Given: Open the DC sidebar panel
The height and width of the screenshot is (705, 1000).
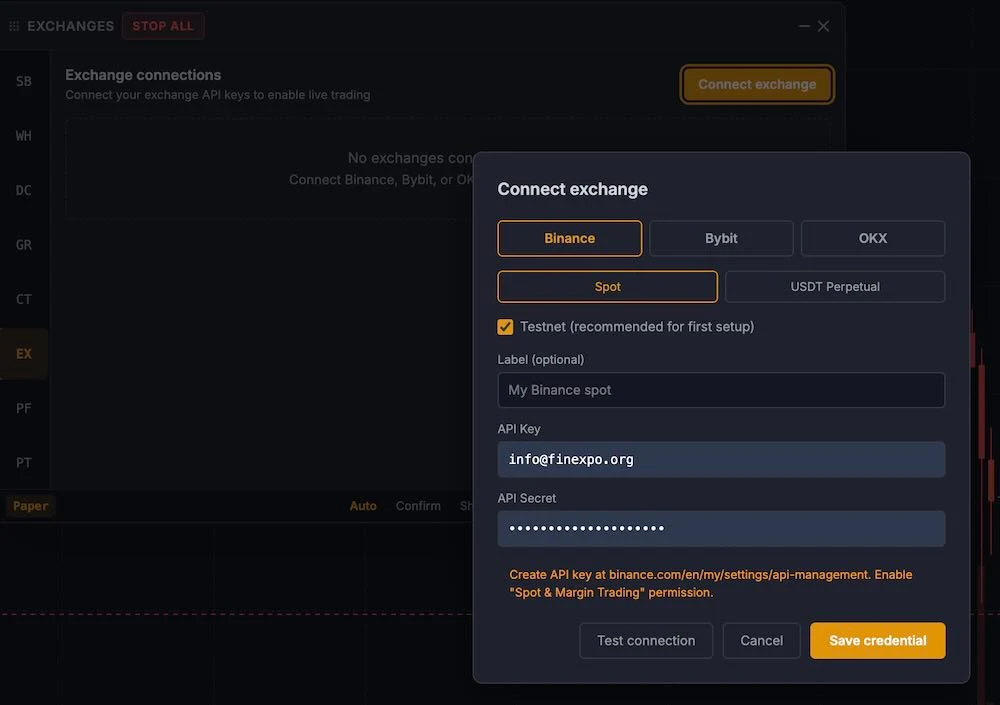Looking at the screenshot, I should coord(24,190).
